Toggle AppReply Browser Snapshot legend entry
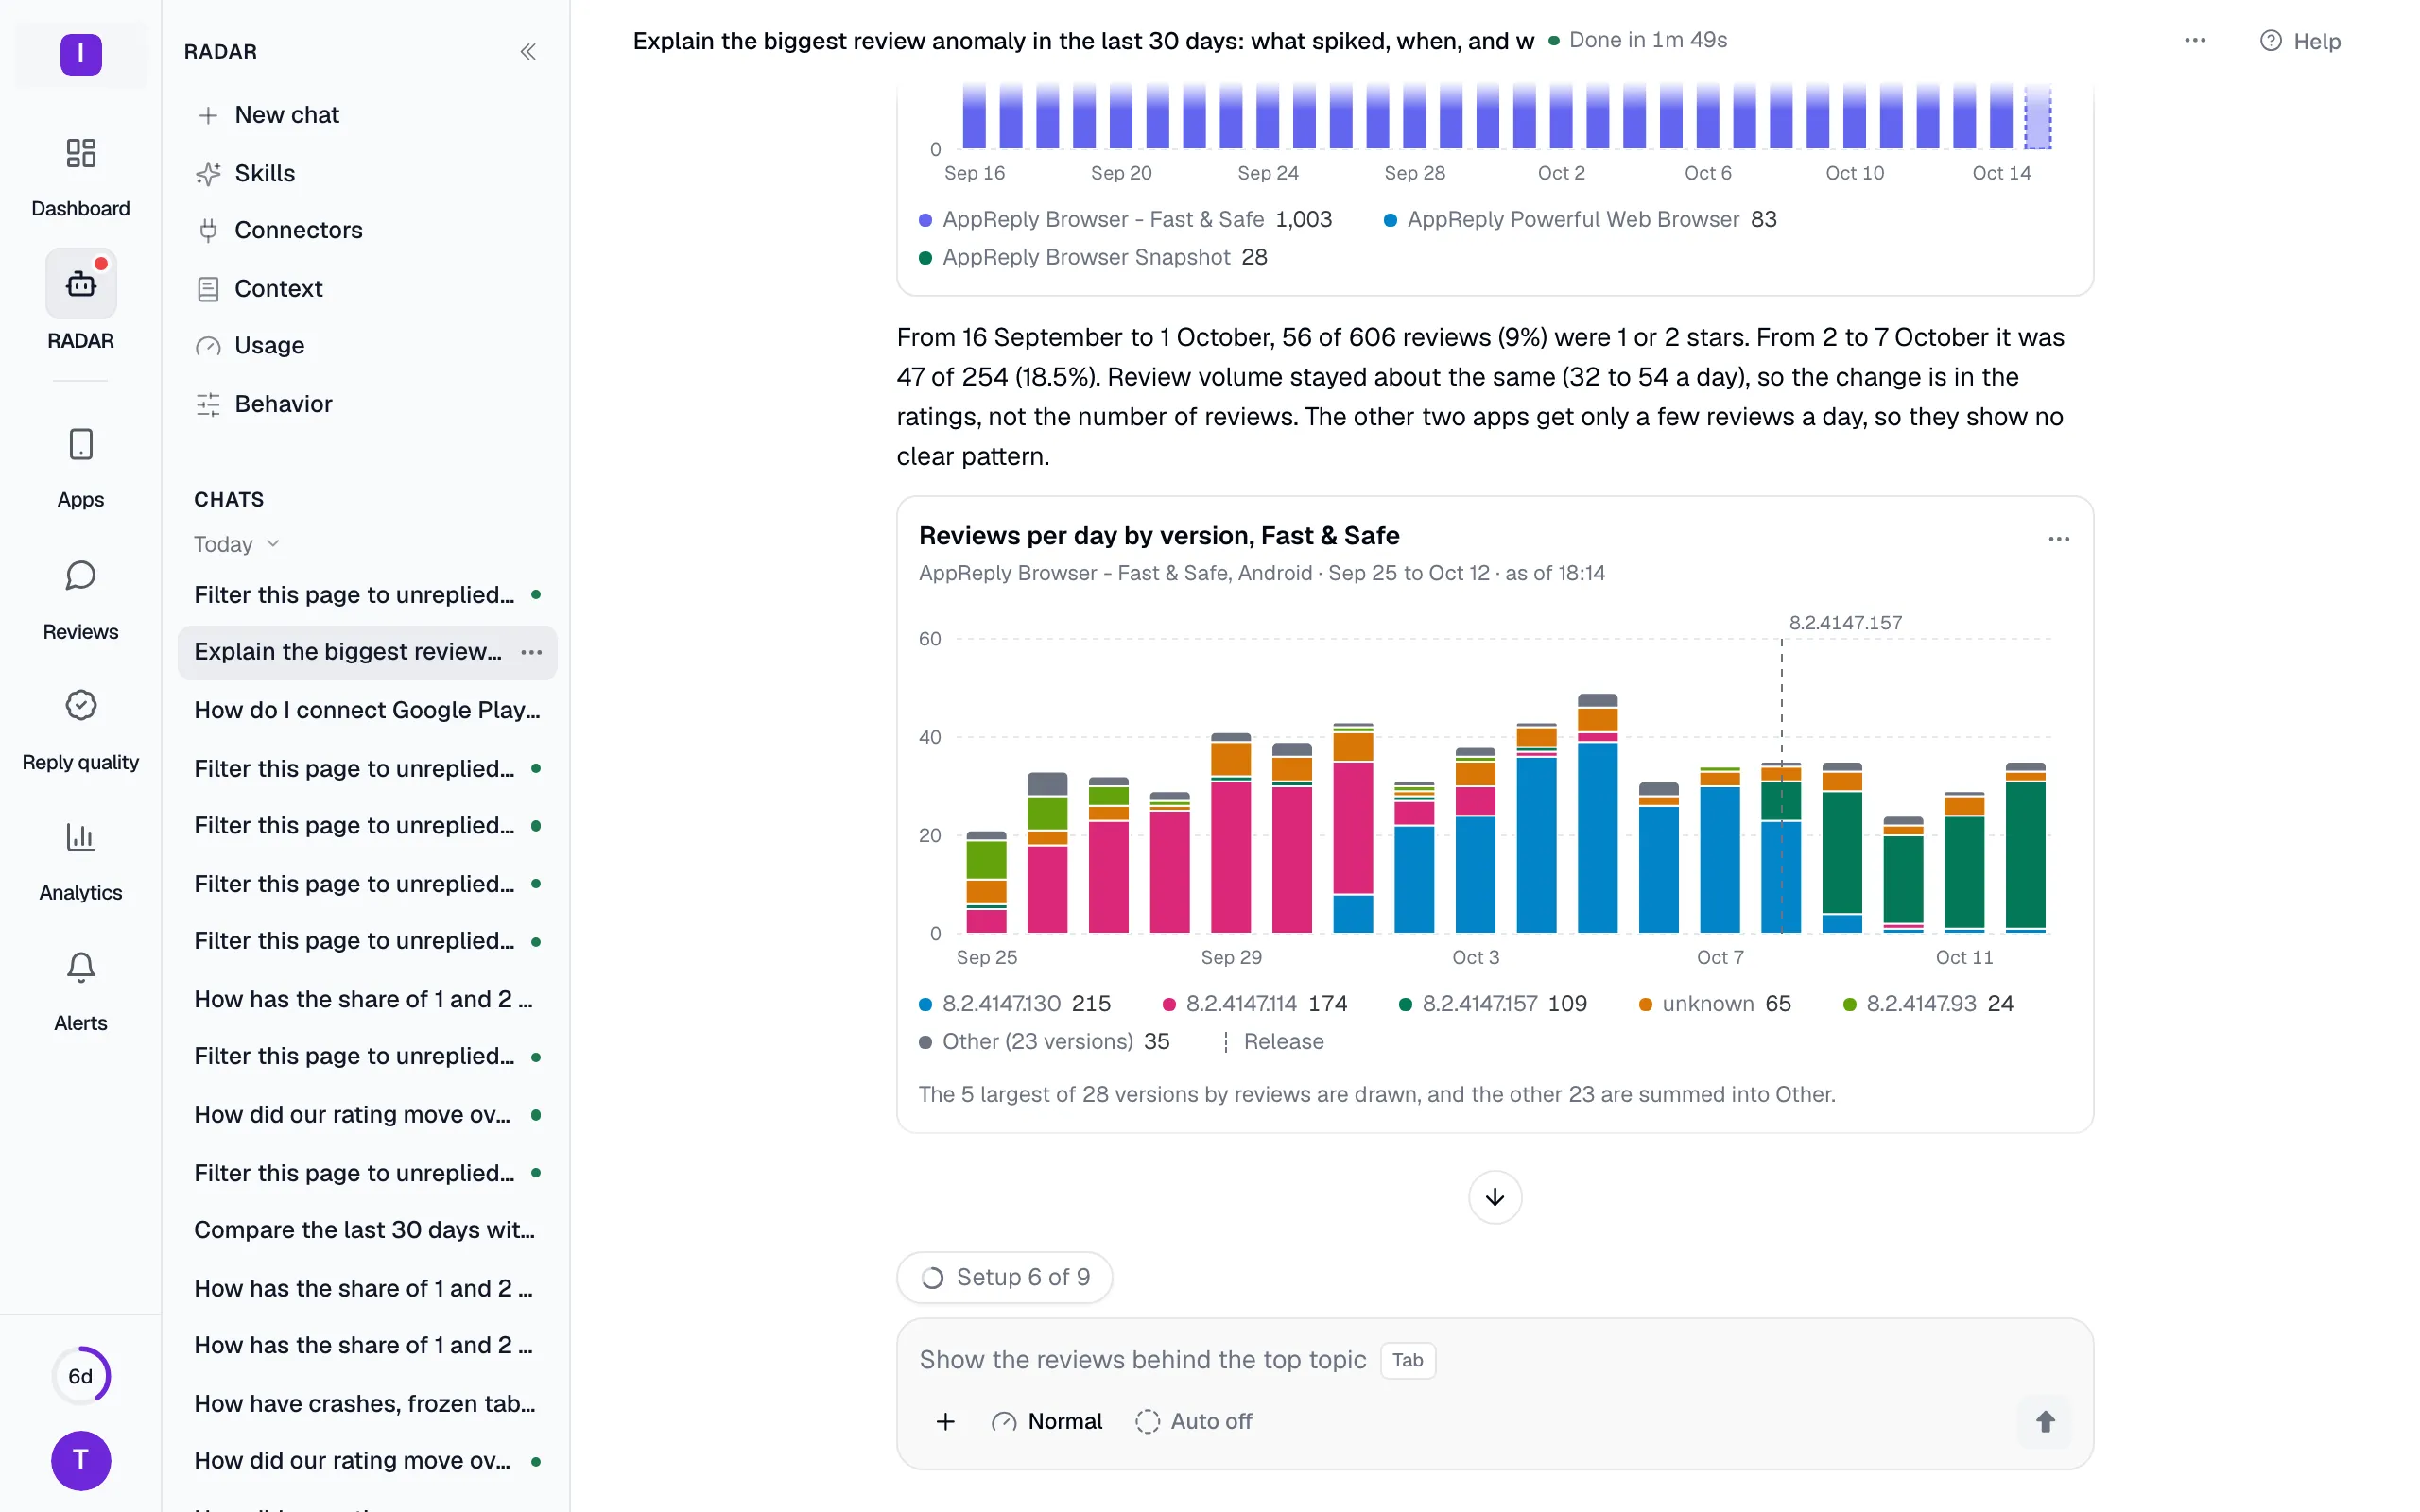This screenshot has height=1512, width=2420. coord(1093,257)
